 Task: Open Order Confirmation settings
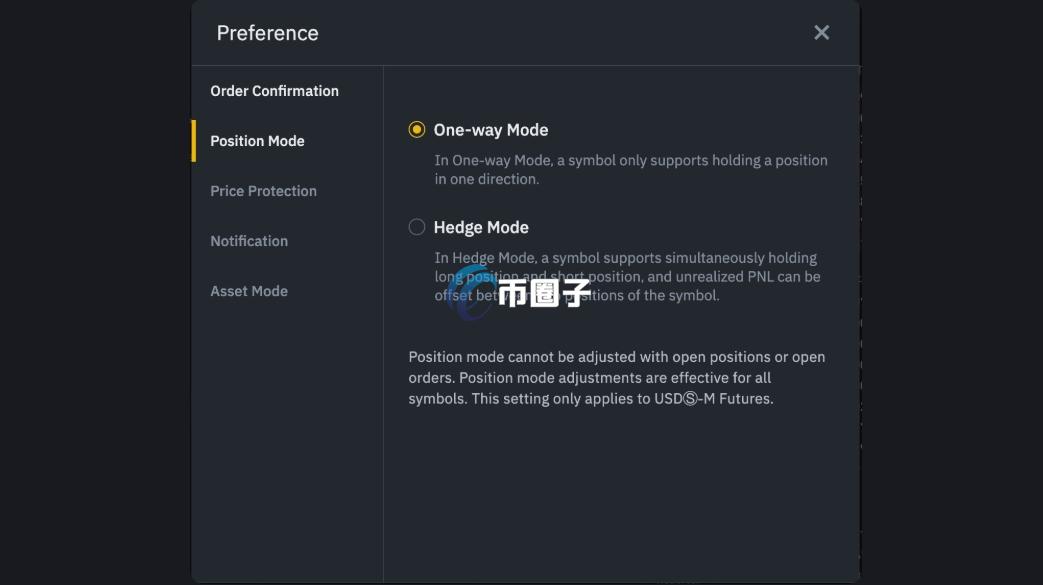[x=274, y=90]
